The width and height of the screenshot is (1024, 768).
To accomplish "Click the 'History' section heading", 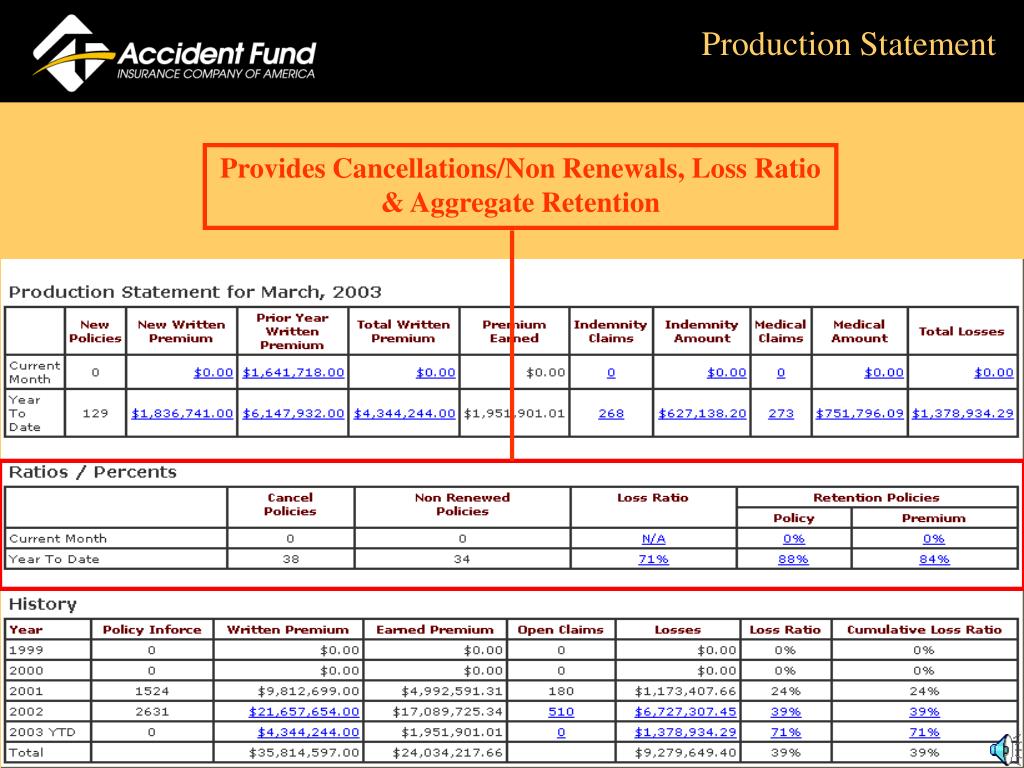I will coord(42,604).
